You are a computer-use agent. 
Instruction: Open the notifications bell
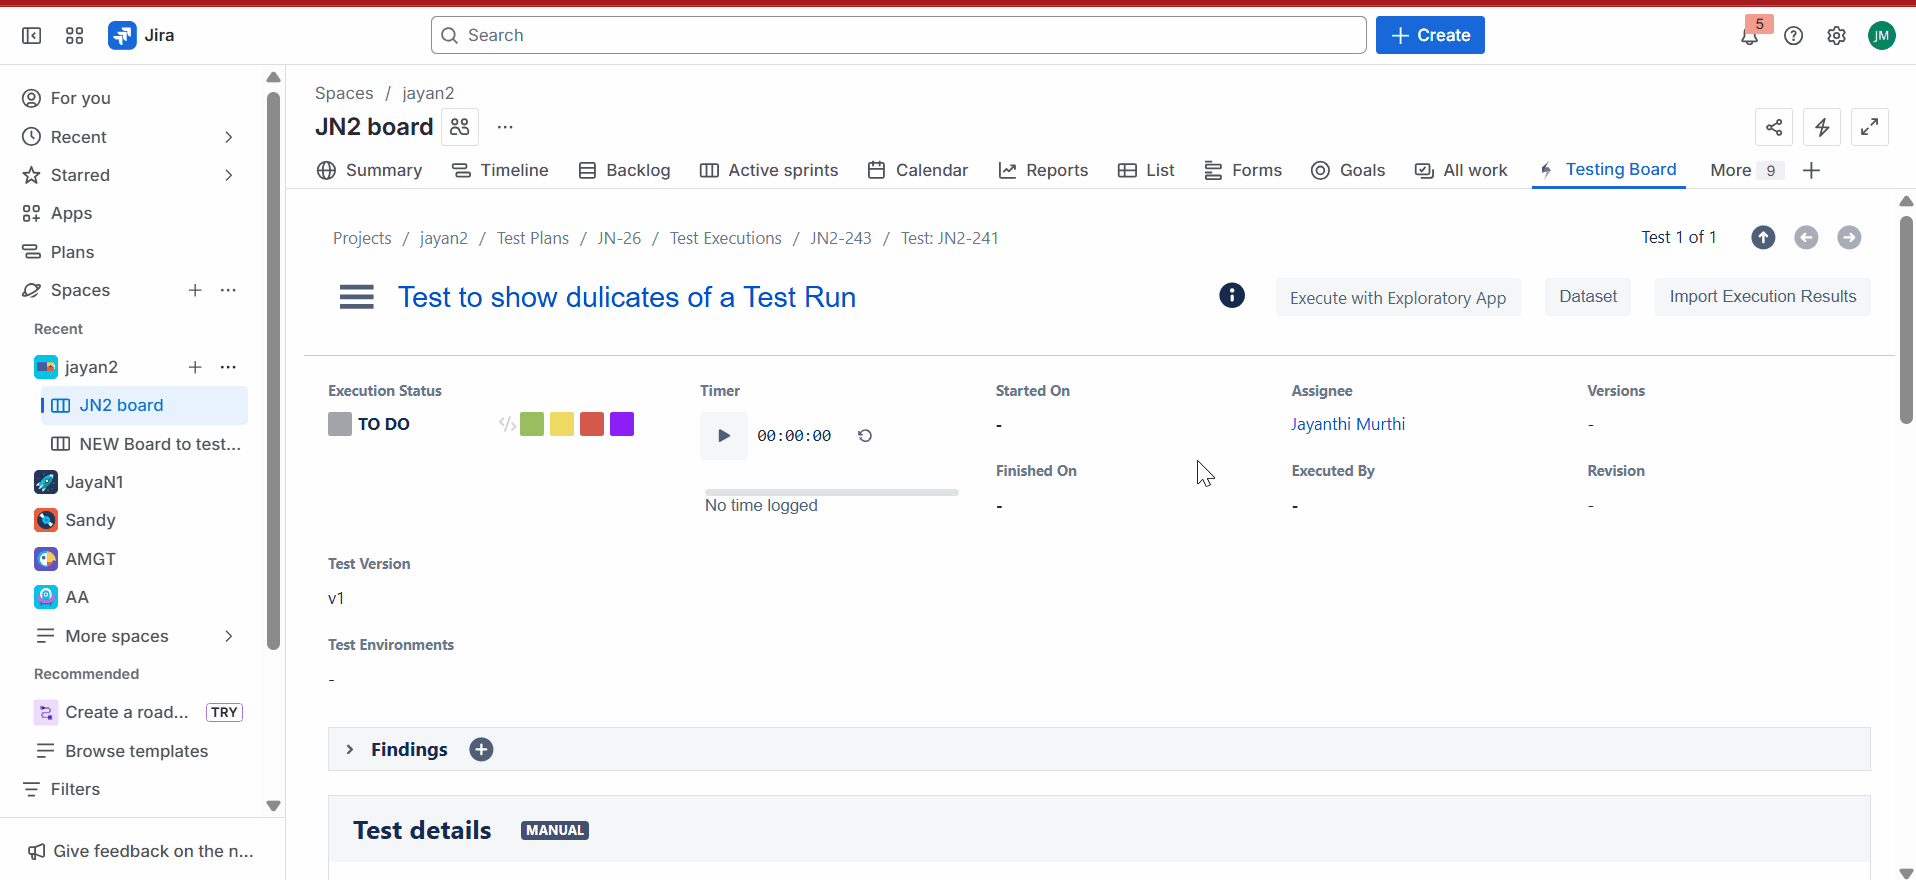click(x=1749, y=36)
